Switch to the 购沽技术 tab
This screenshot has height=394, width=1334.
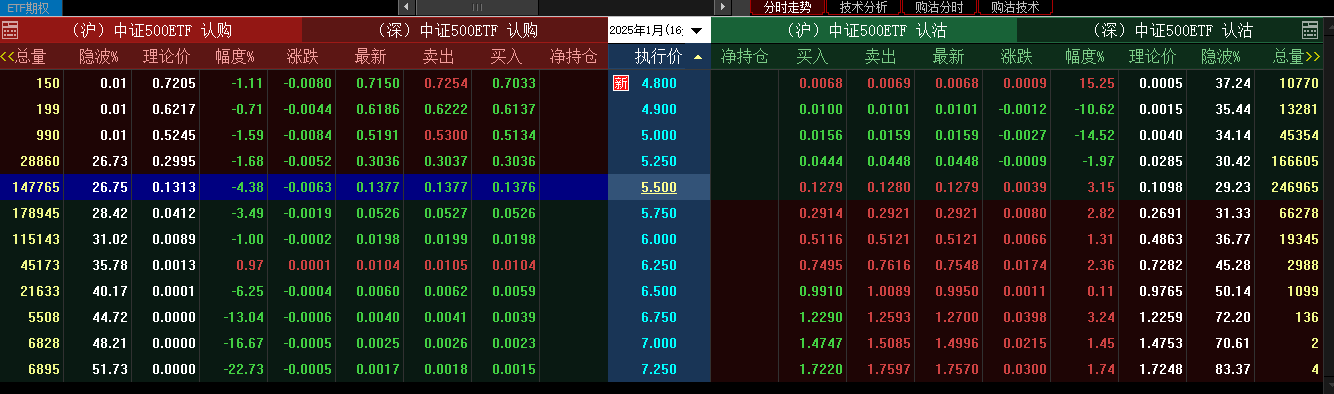pyautogui.click(x=1015, y=7)
